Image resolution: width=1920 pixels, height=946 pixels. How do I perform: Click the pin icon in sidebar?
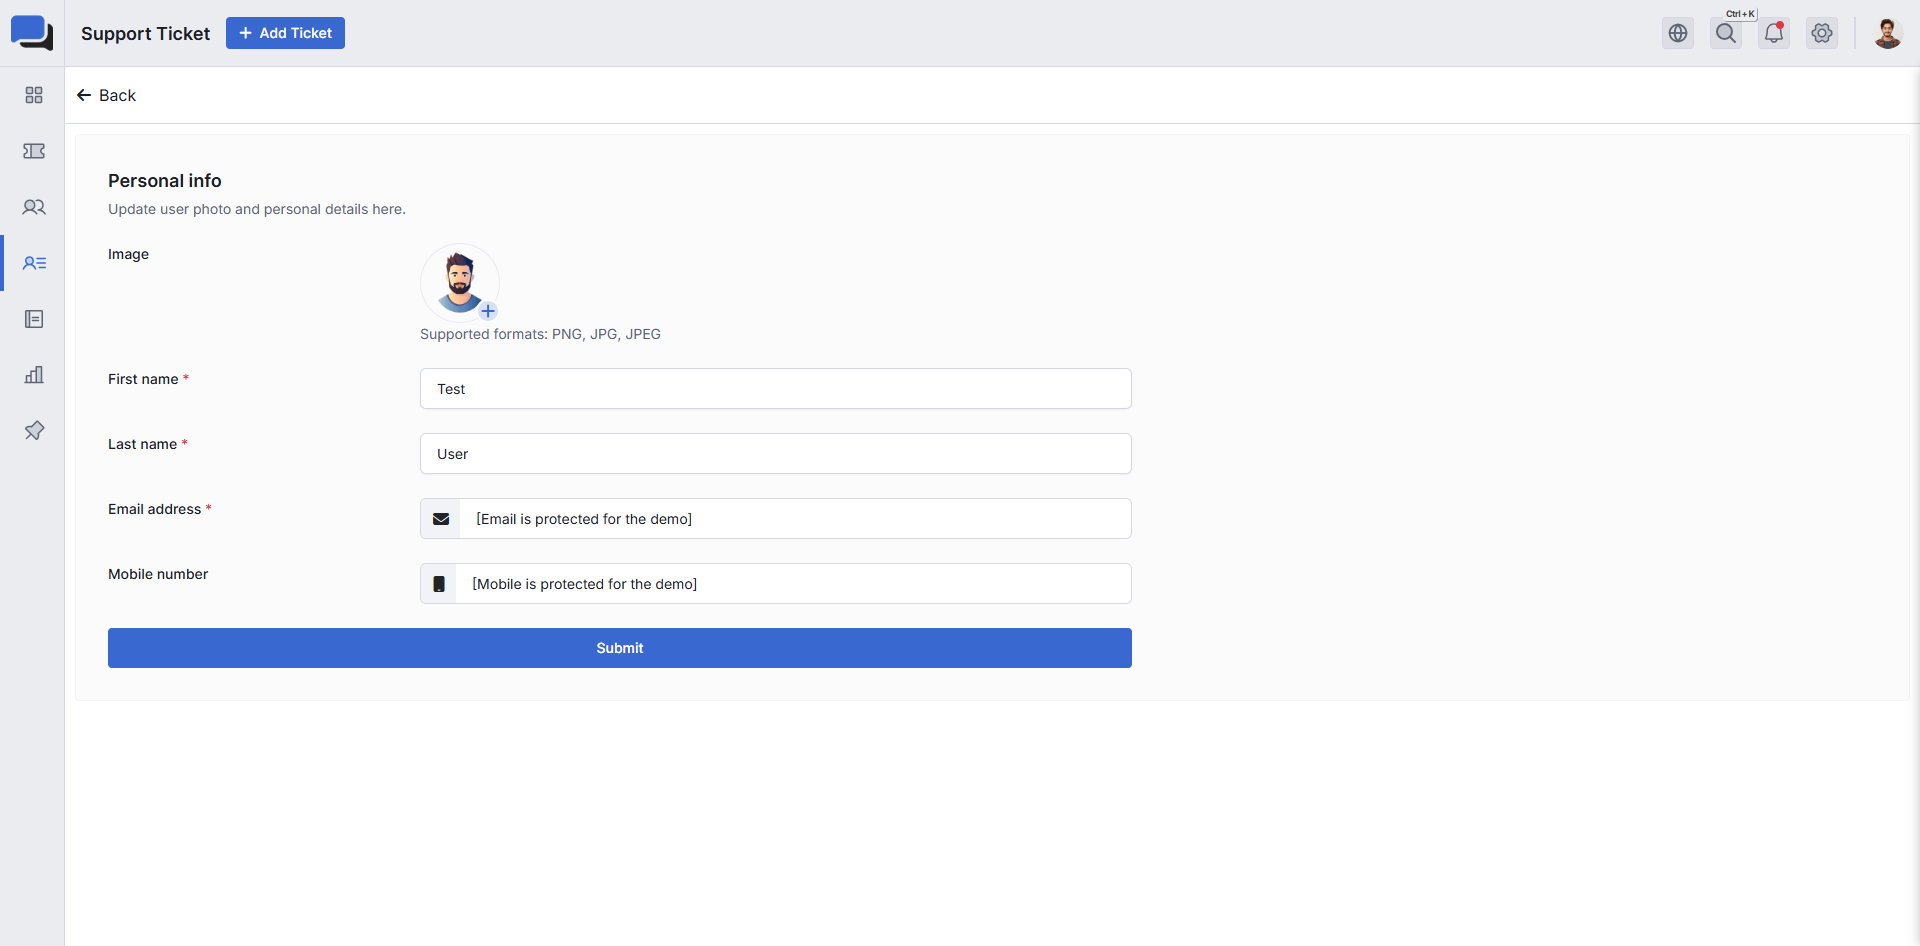click(x=34, y=431)
